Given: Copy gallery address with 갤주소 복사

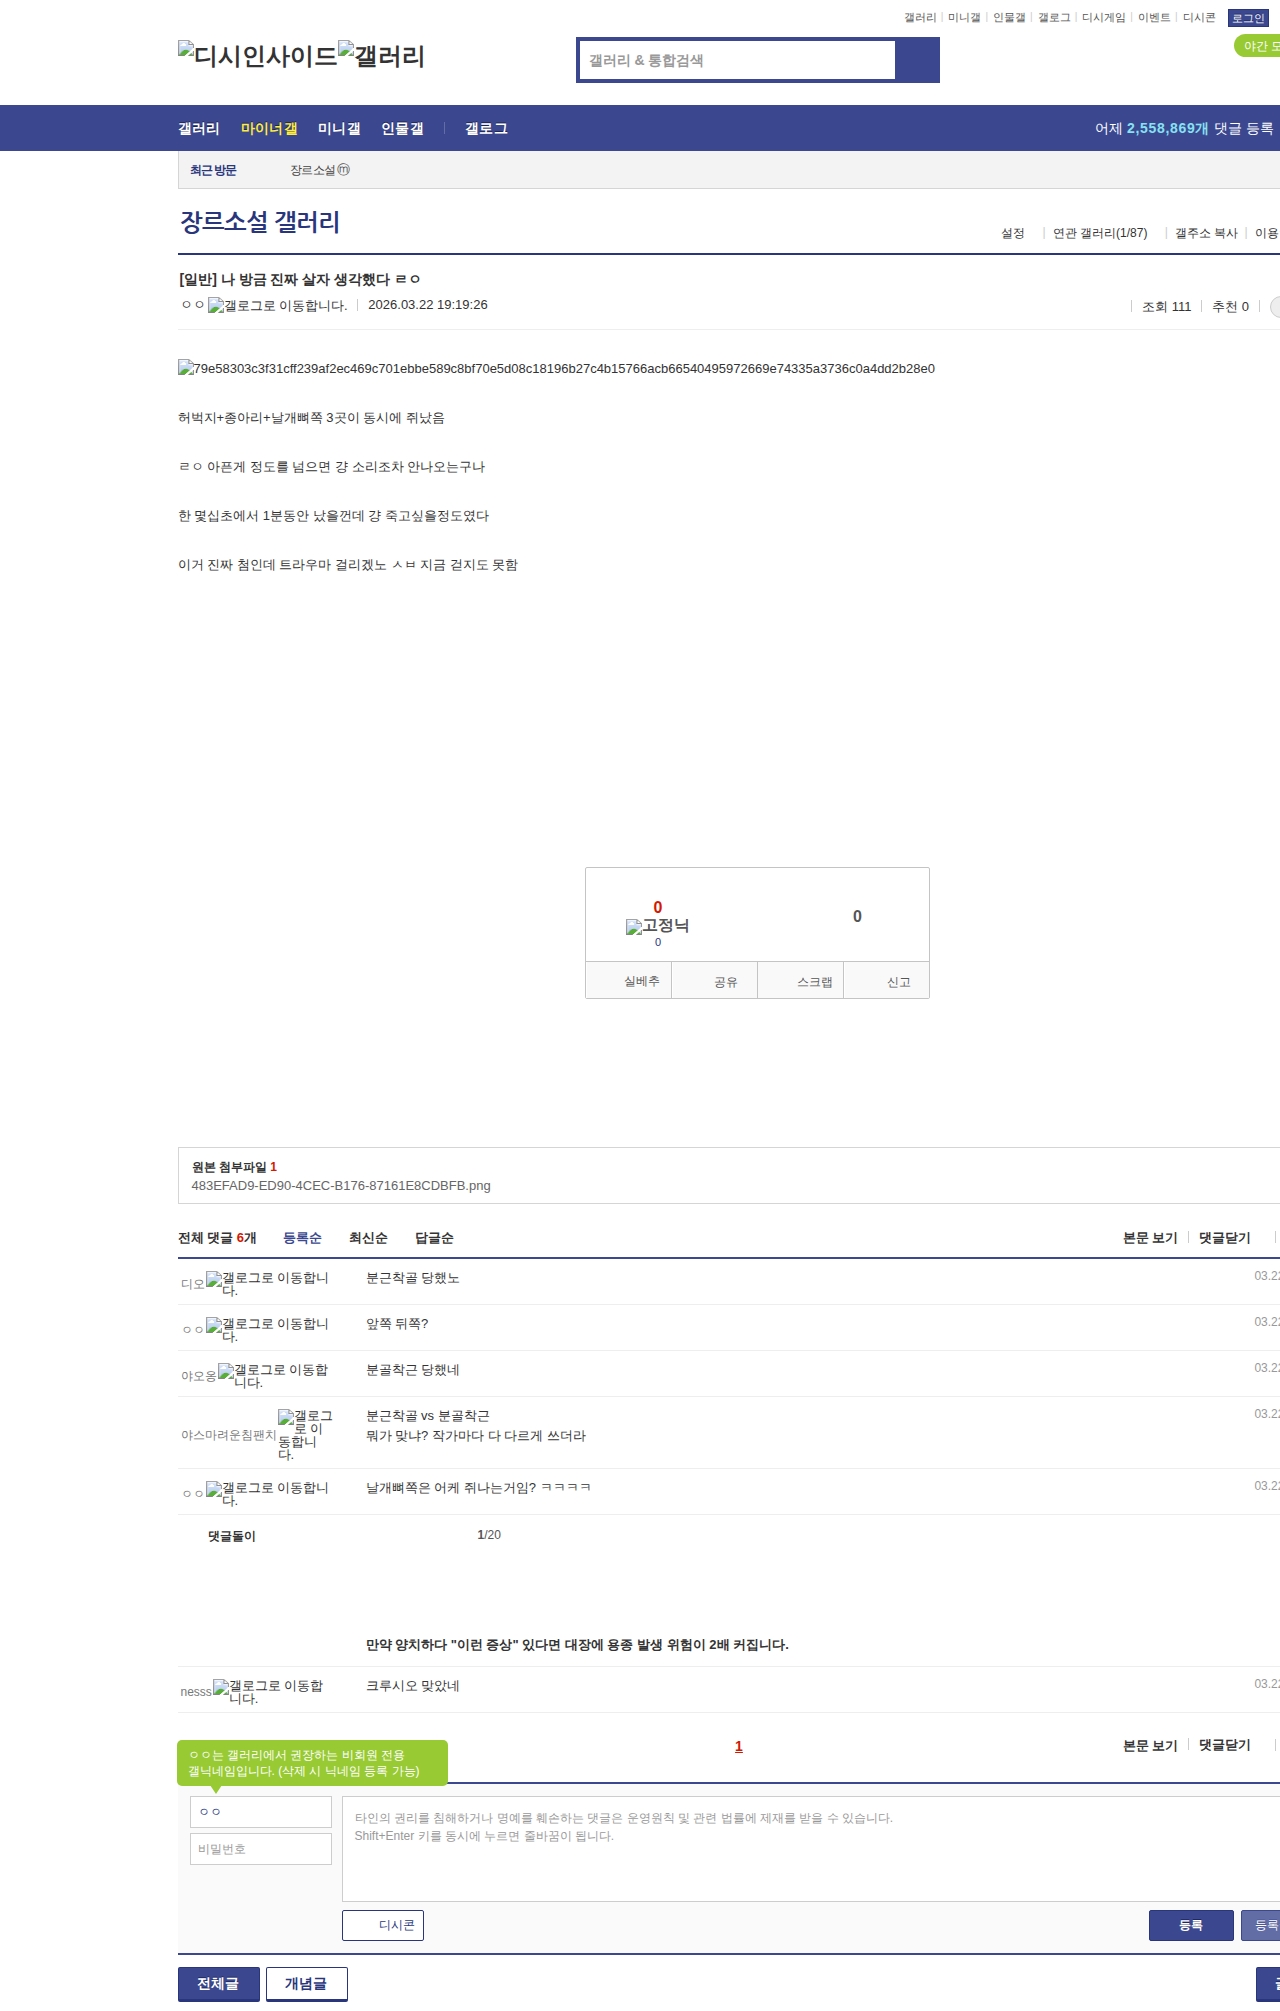Looking at the screenshot, I should (1206, 233).
